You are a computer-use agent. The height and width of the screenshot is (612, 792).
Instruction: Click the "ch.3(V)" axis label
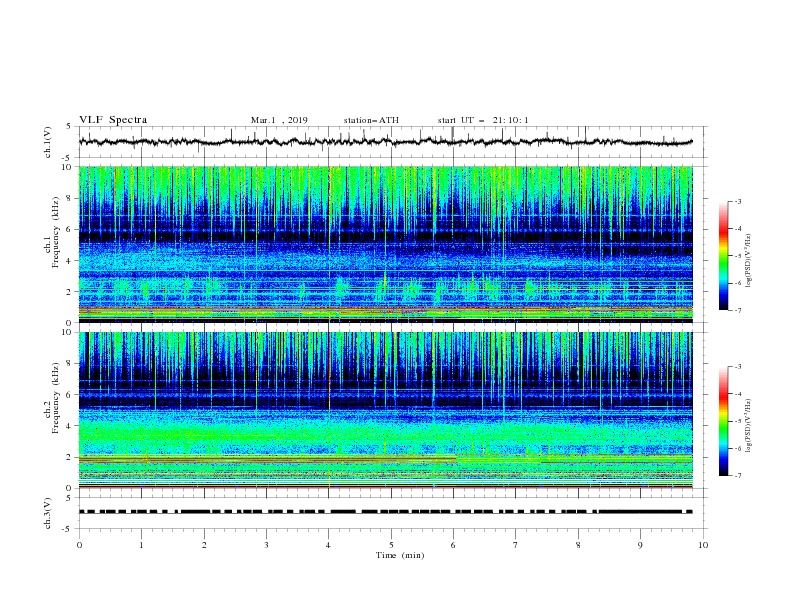48,513
